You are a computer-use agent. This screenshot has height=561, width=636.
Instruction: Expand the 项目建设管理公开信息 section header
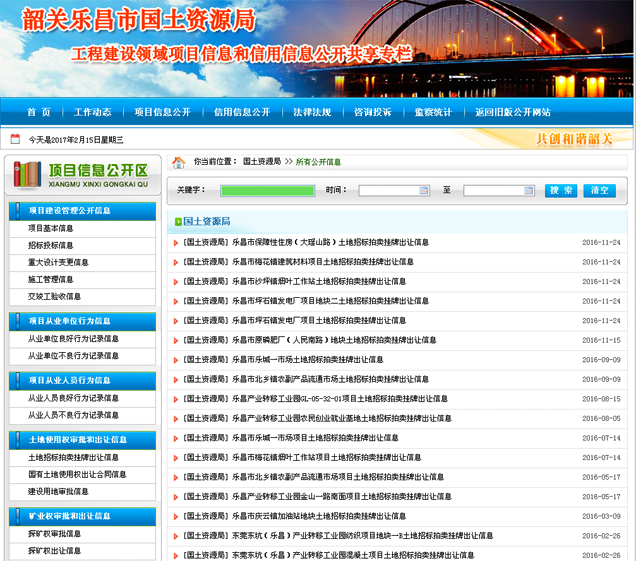click(x=81, y=211)
